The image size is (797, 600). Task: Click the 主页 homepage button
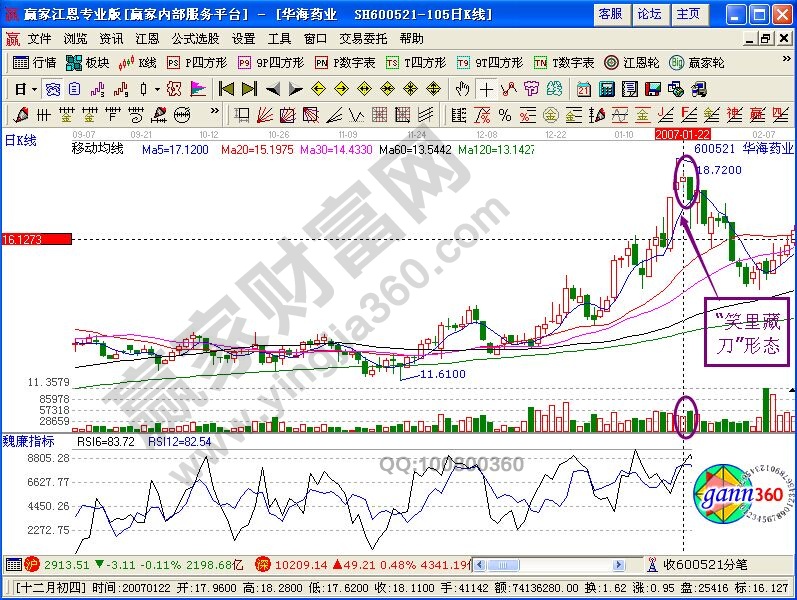point(689,14)
